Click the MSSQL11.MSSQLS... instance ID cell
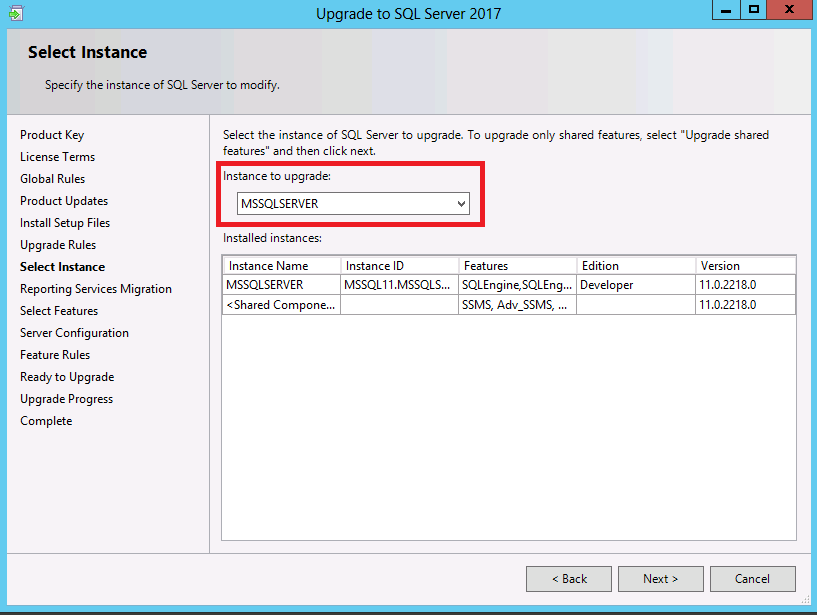817x615 pixels. click(x=400, y=285)
